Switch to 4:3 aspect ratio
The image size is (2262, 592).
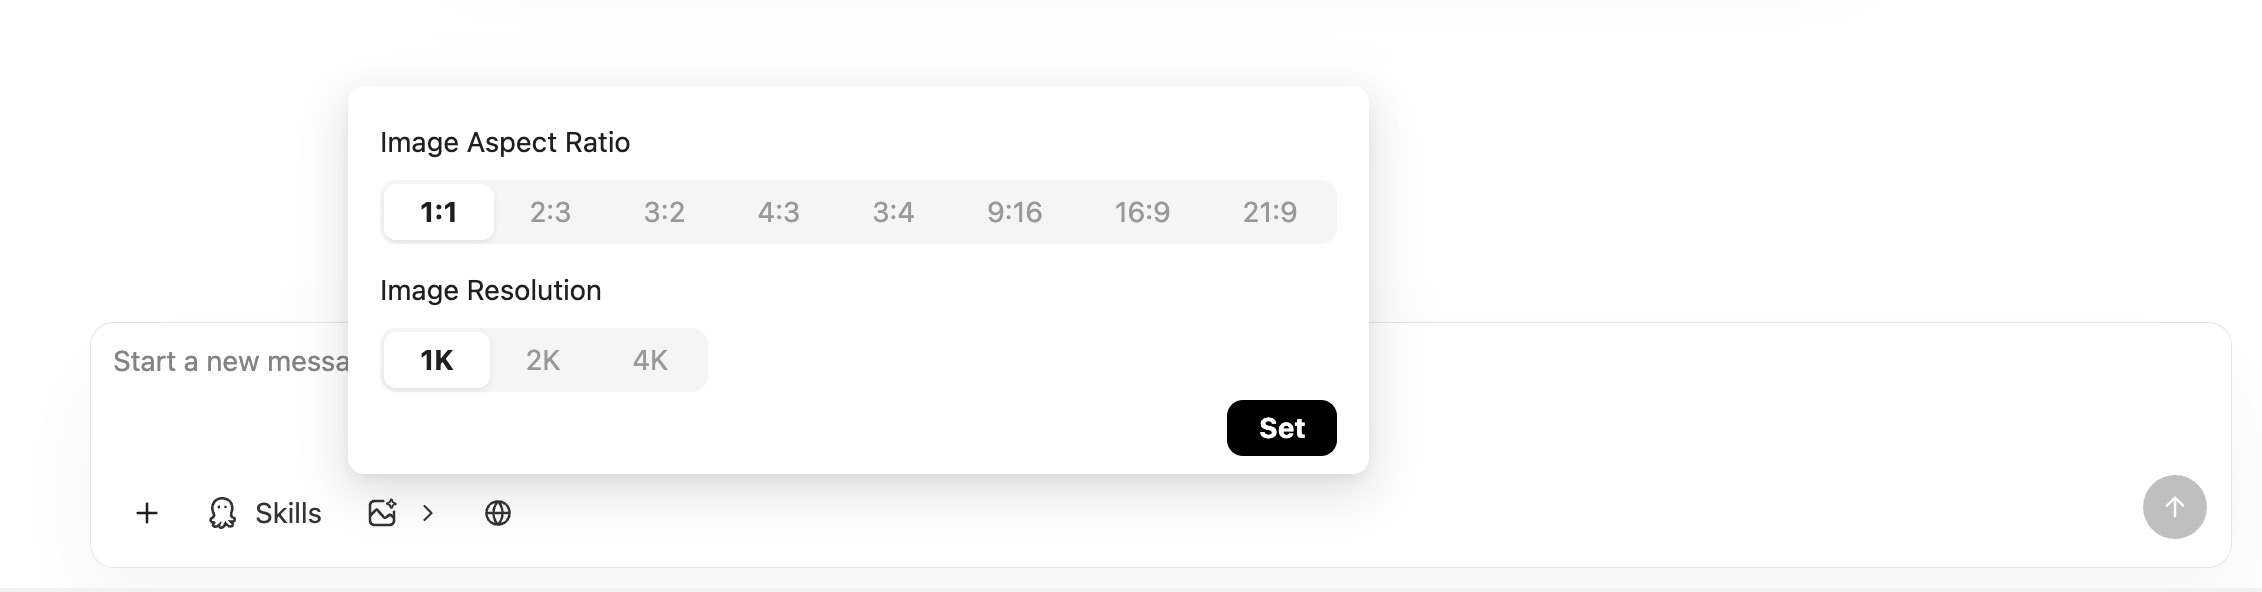coord(778,212)
